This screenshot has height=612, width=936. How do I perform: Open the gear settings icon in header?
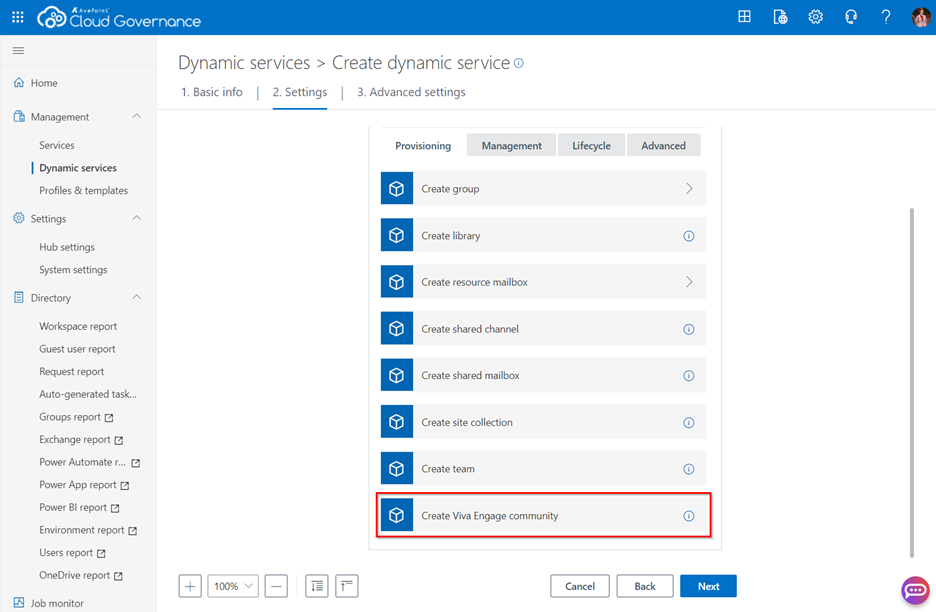click(815, 17)
